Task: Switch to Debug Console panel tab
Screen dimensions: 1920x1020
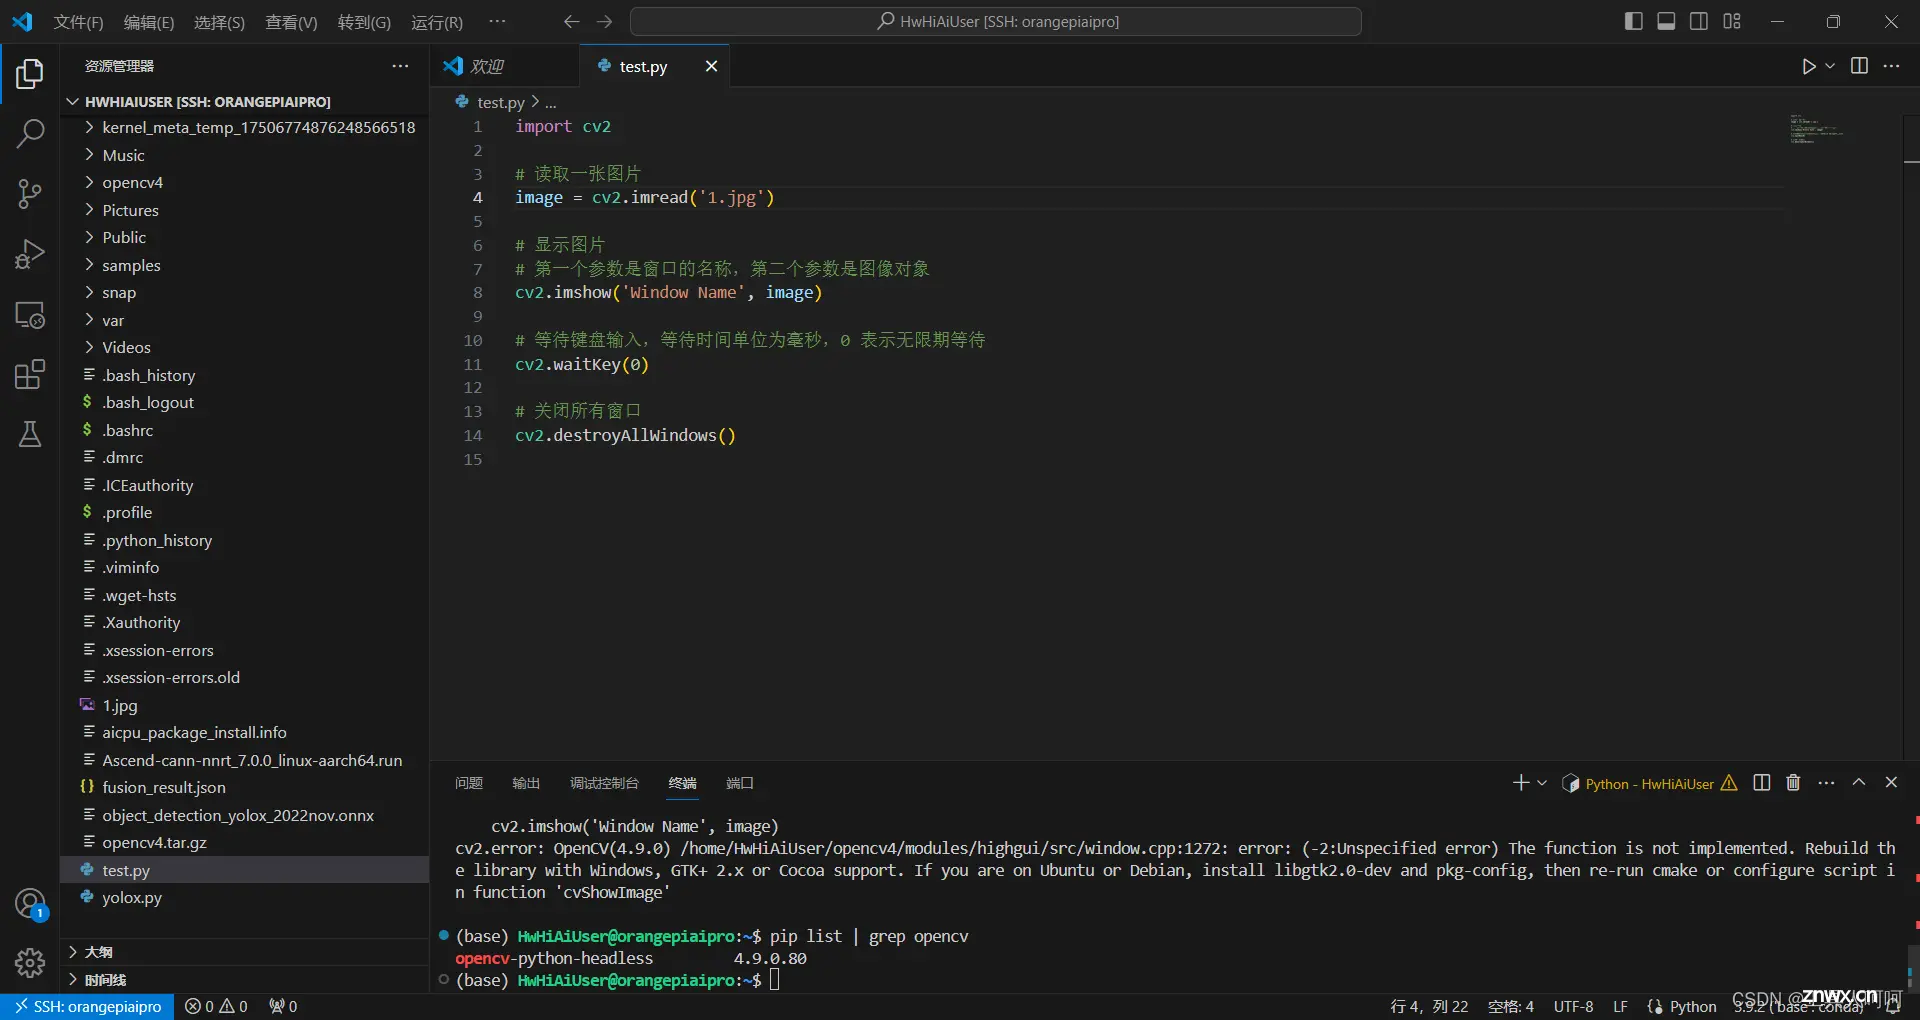Action: tap(604, 783)
